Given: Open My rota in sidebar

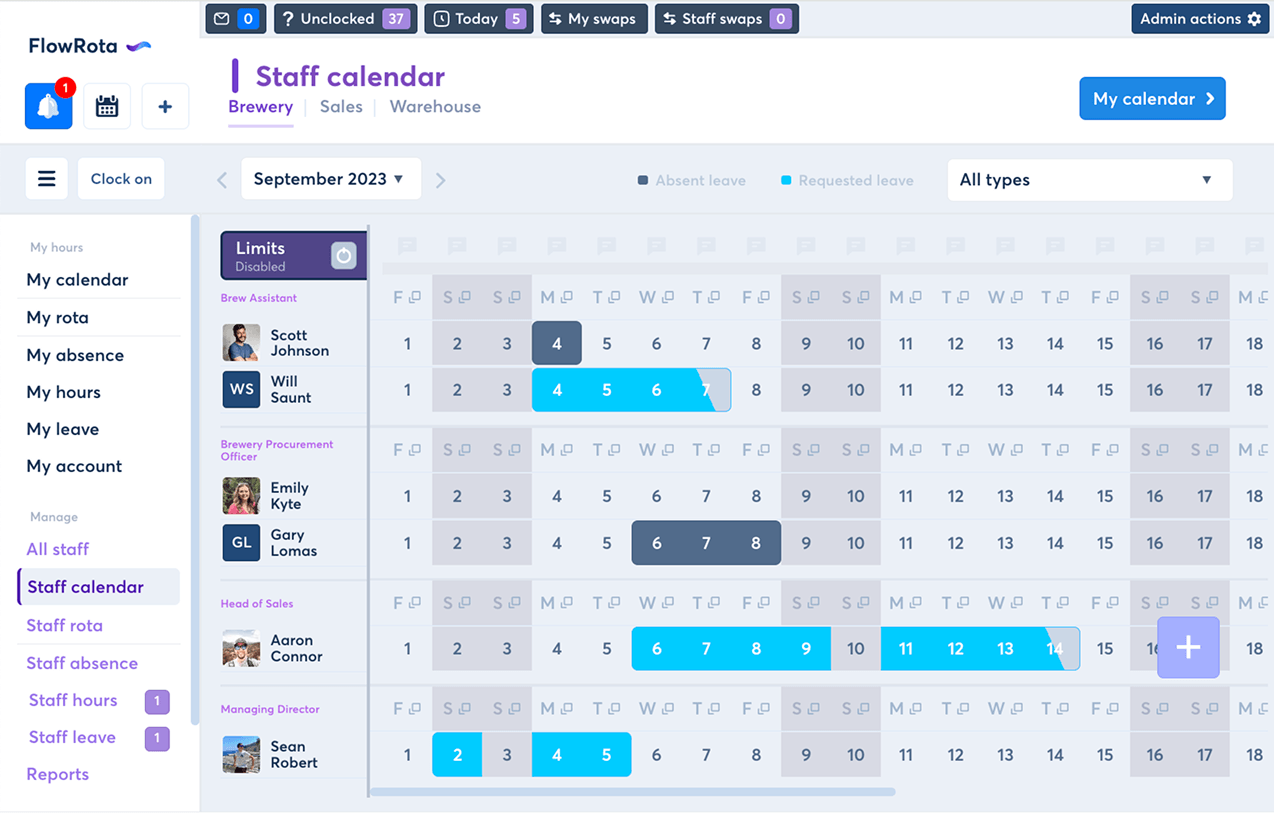Looking at the screenshot, I should (57, 318).
